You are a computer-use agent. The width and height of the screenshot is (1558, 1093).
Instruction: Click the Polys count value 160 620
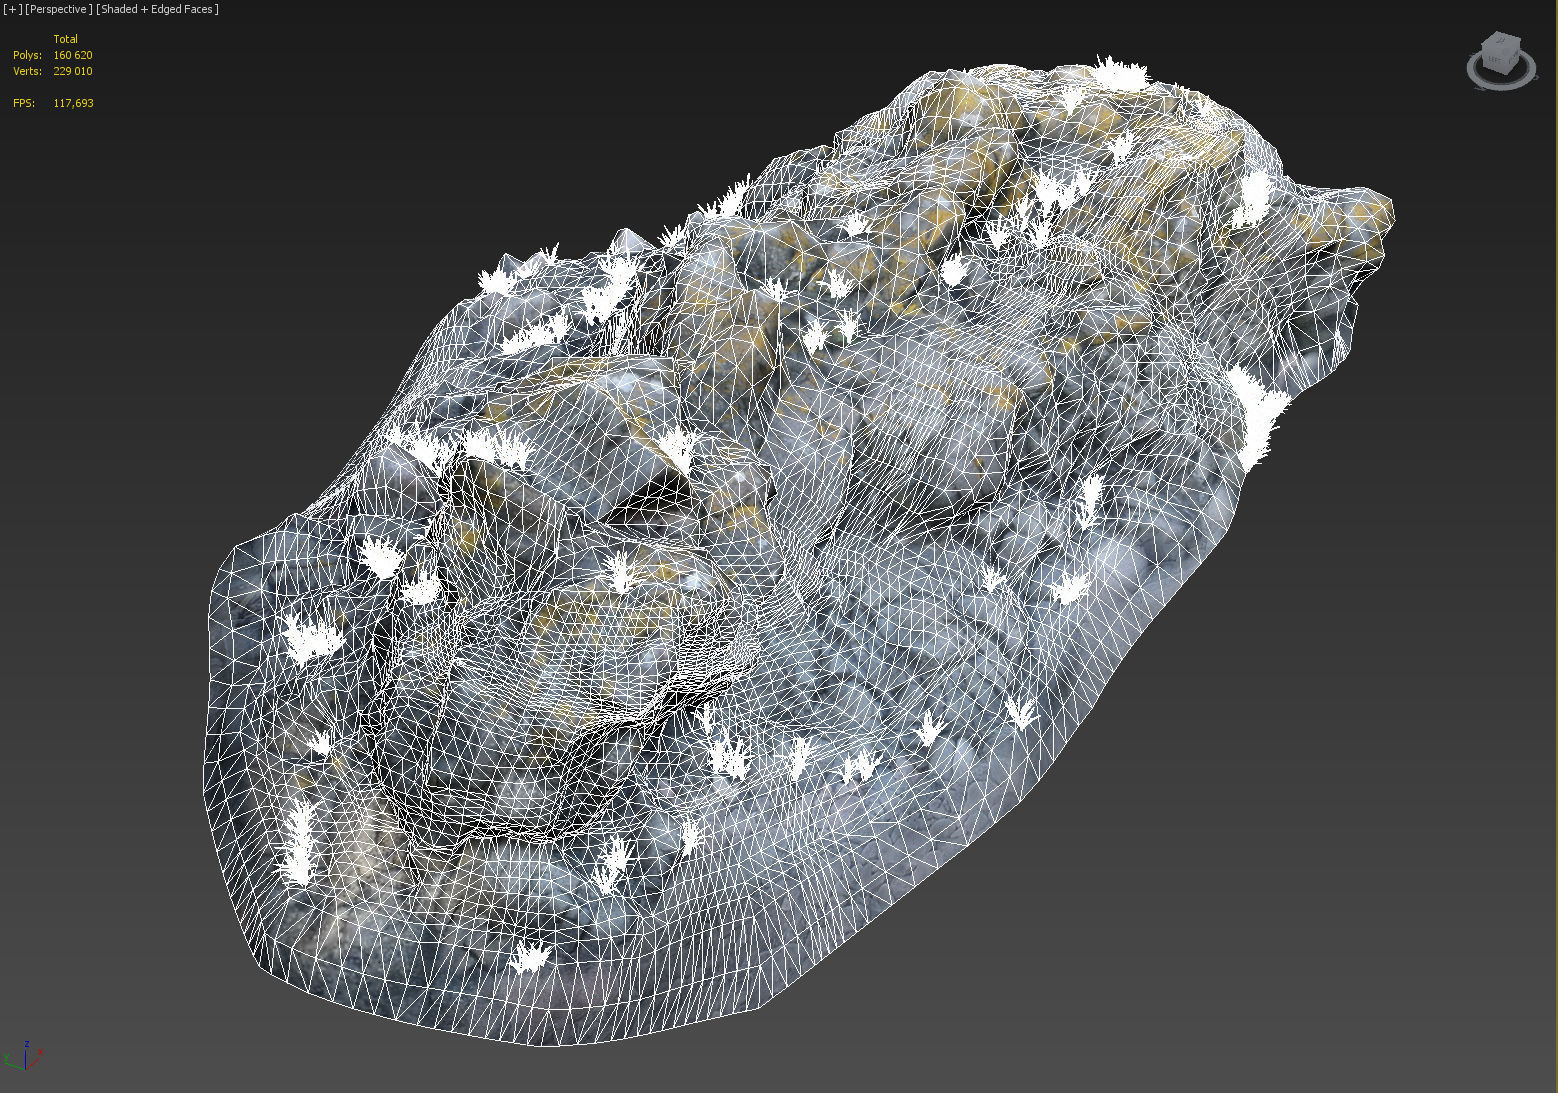tap(73, 55)
